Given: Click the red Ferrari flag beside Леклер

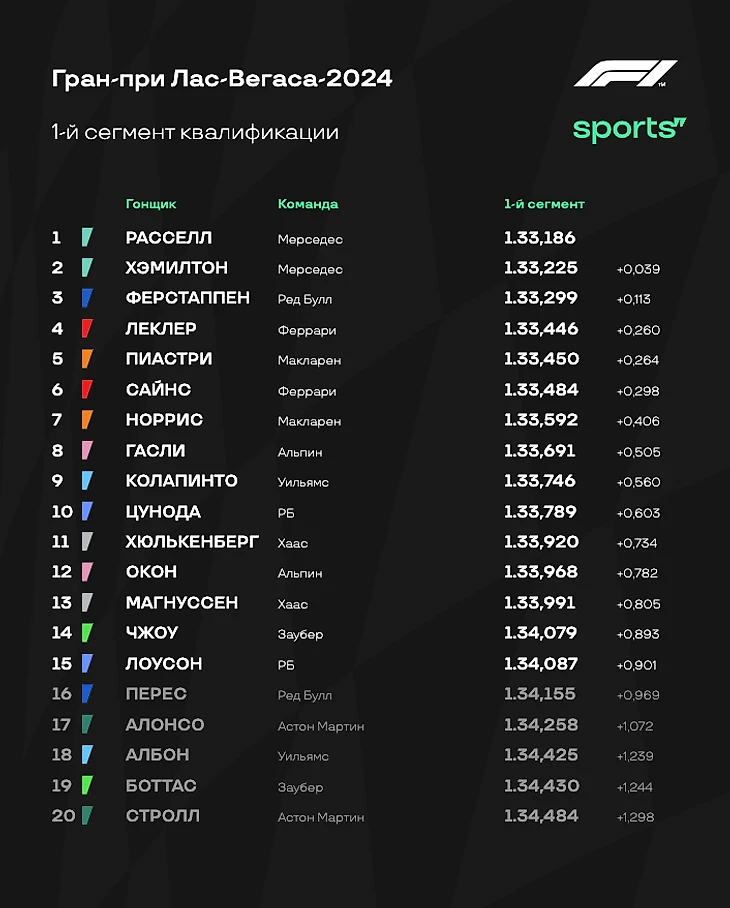Looking at the screenshot, I should pyautogui.click(x=87, y=328).
